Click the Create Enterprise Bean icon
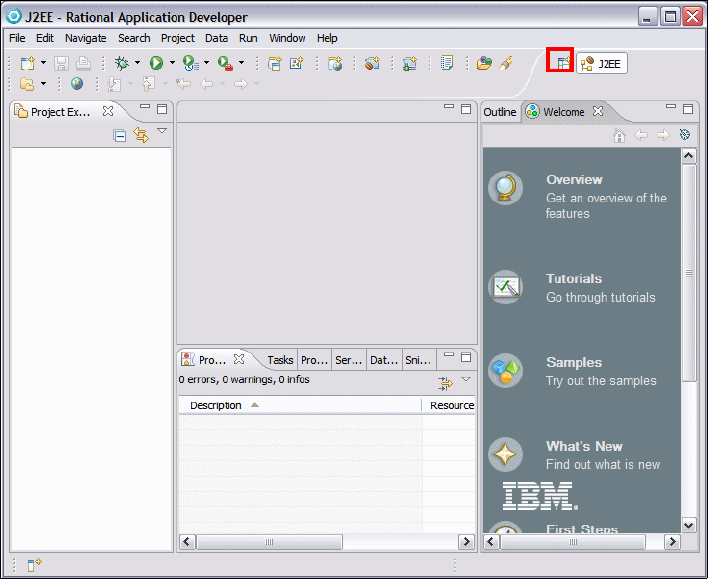This screenshot has height=579, width=708. pos(372,63)
